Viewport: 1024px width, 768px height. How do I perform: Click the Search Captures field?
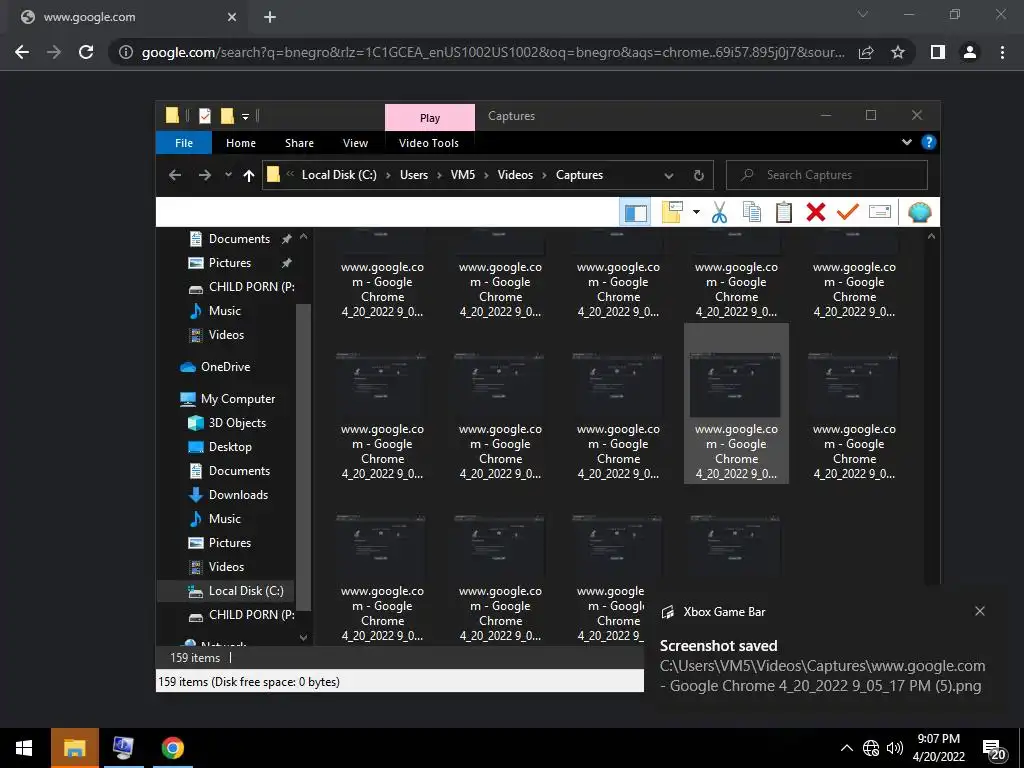827,175
